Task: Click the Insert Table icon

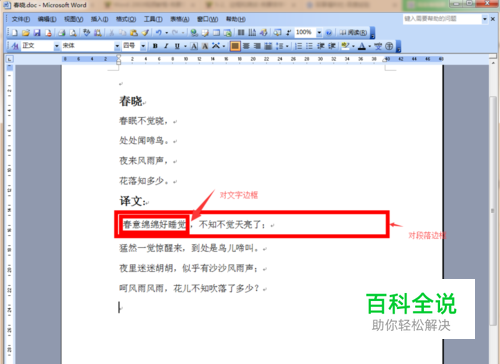Action: 216,33
